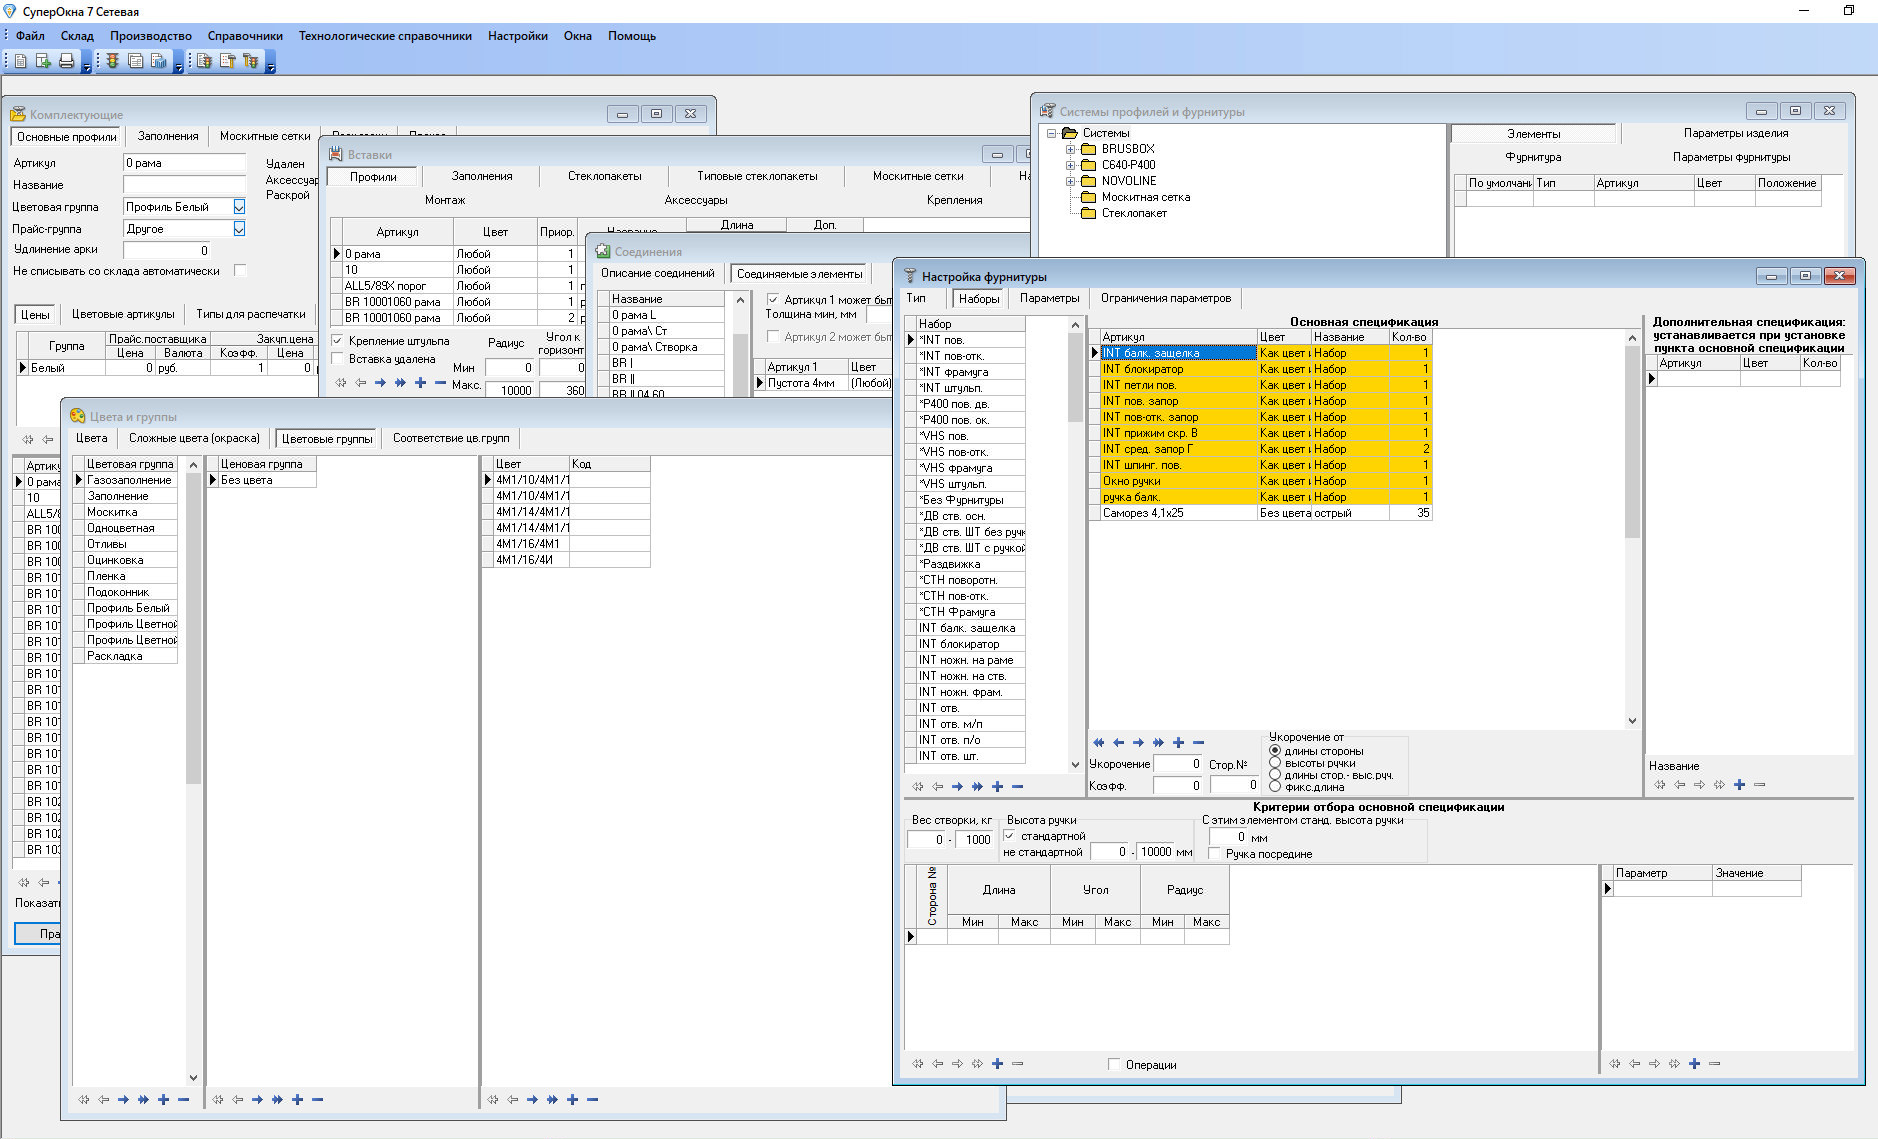This screenshot has height=1139, width=1878.
Task: Add record in Цветовая группа list navigator
Action: point(163,1100)
